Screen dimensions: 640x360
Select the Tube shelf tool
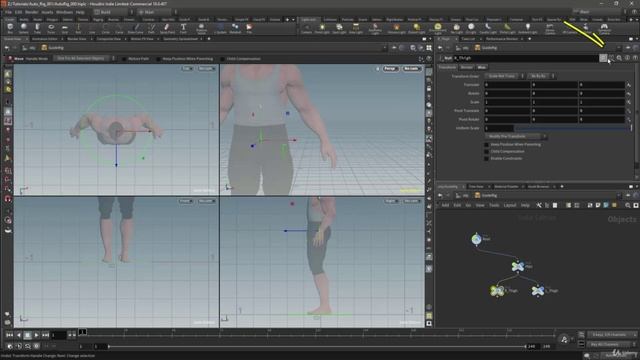(37, 28)
